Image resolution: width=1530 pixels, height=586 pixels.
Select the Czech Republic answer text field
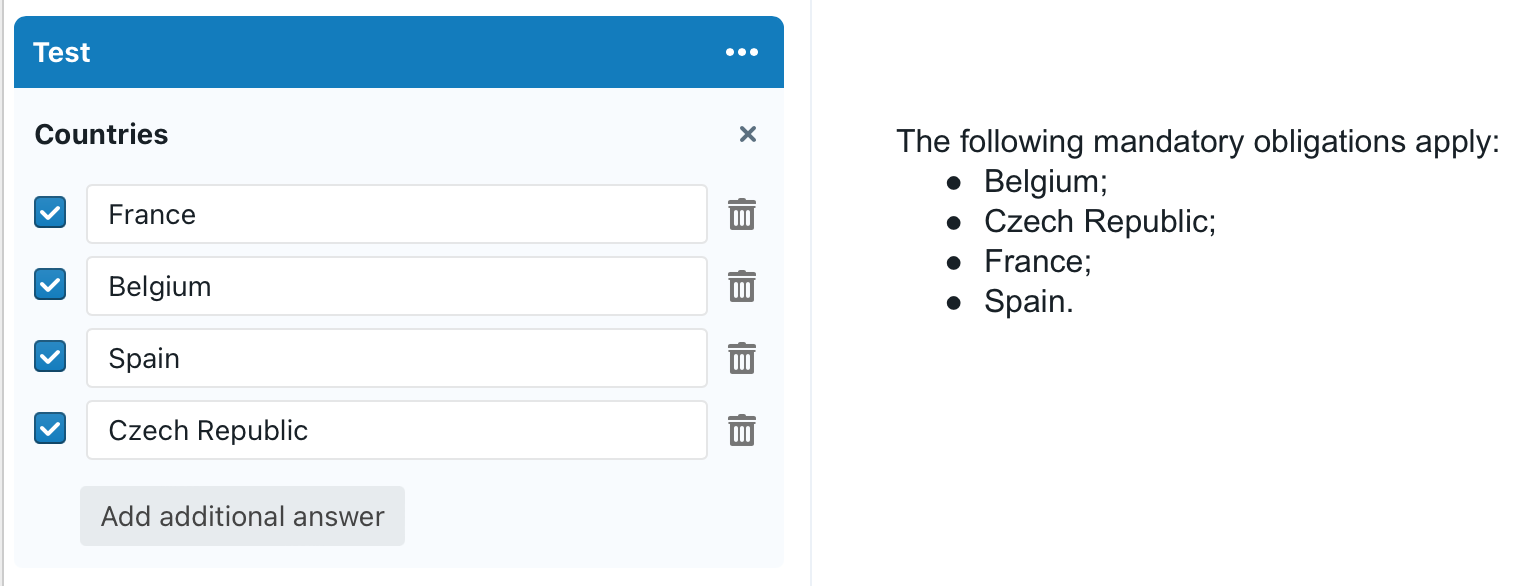tap(396, 430)
